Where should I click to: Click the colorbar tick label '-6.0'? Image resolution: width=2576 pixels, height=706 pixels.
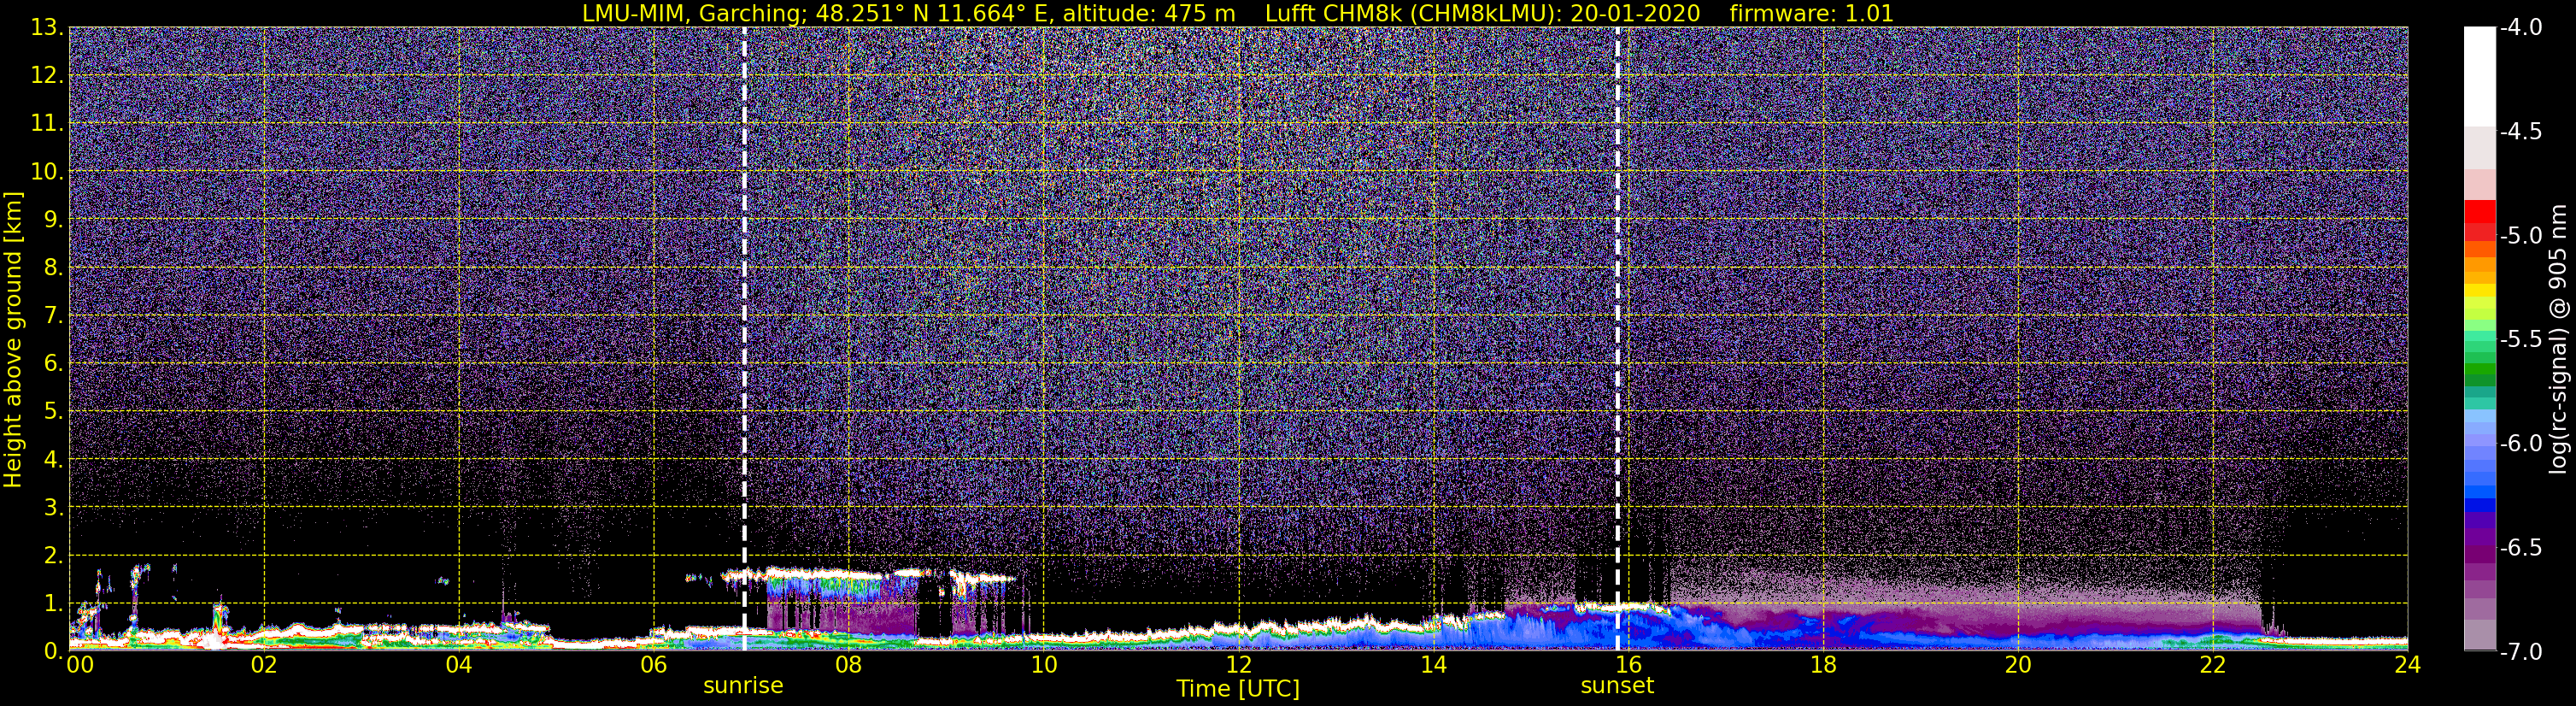[x=2521, y=443]
